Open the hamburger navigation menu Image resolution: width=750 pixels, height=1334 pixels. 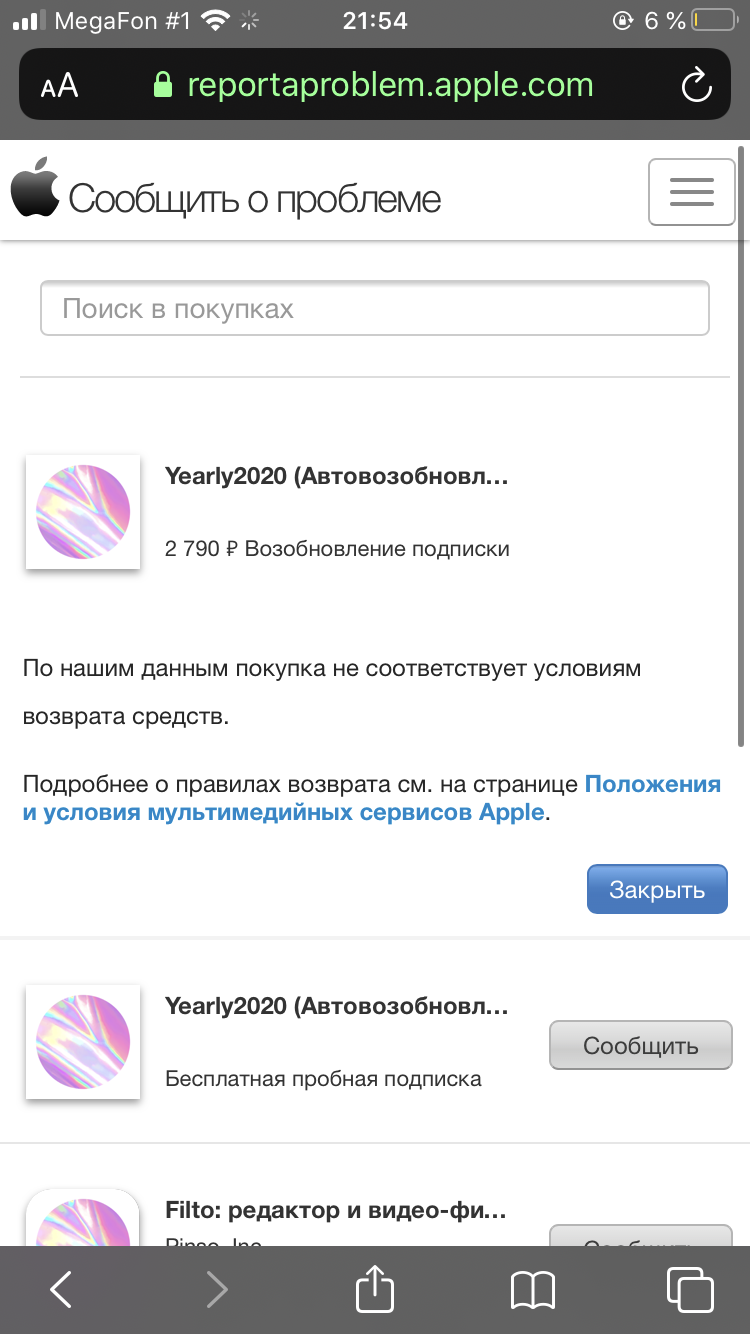click(692, 191)
